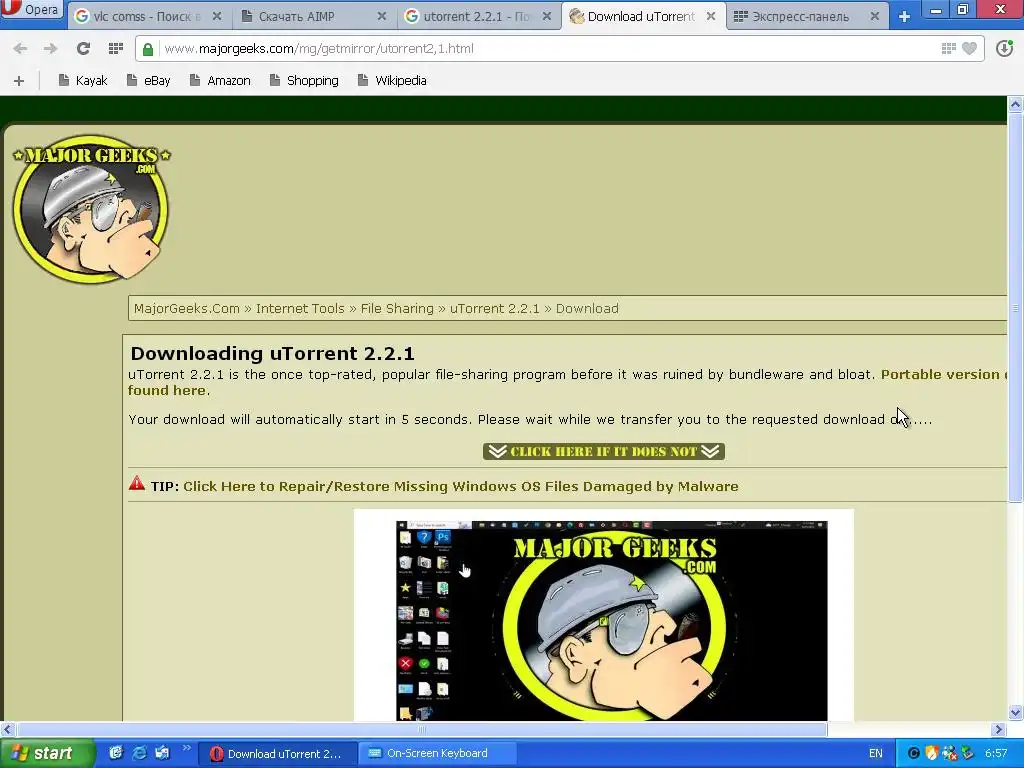This screenshot has height=768, width=1024.
Task: Click vertical scrollbar up arrow
Action: point(1015,104)
